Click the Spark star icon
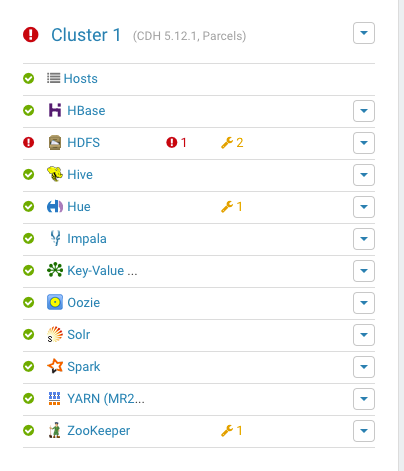 55,366
